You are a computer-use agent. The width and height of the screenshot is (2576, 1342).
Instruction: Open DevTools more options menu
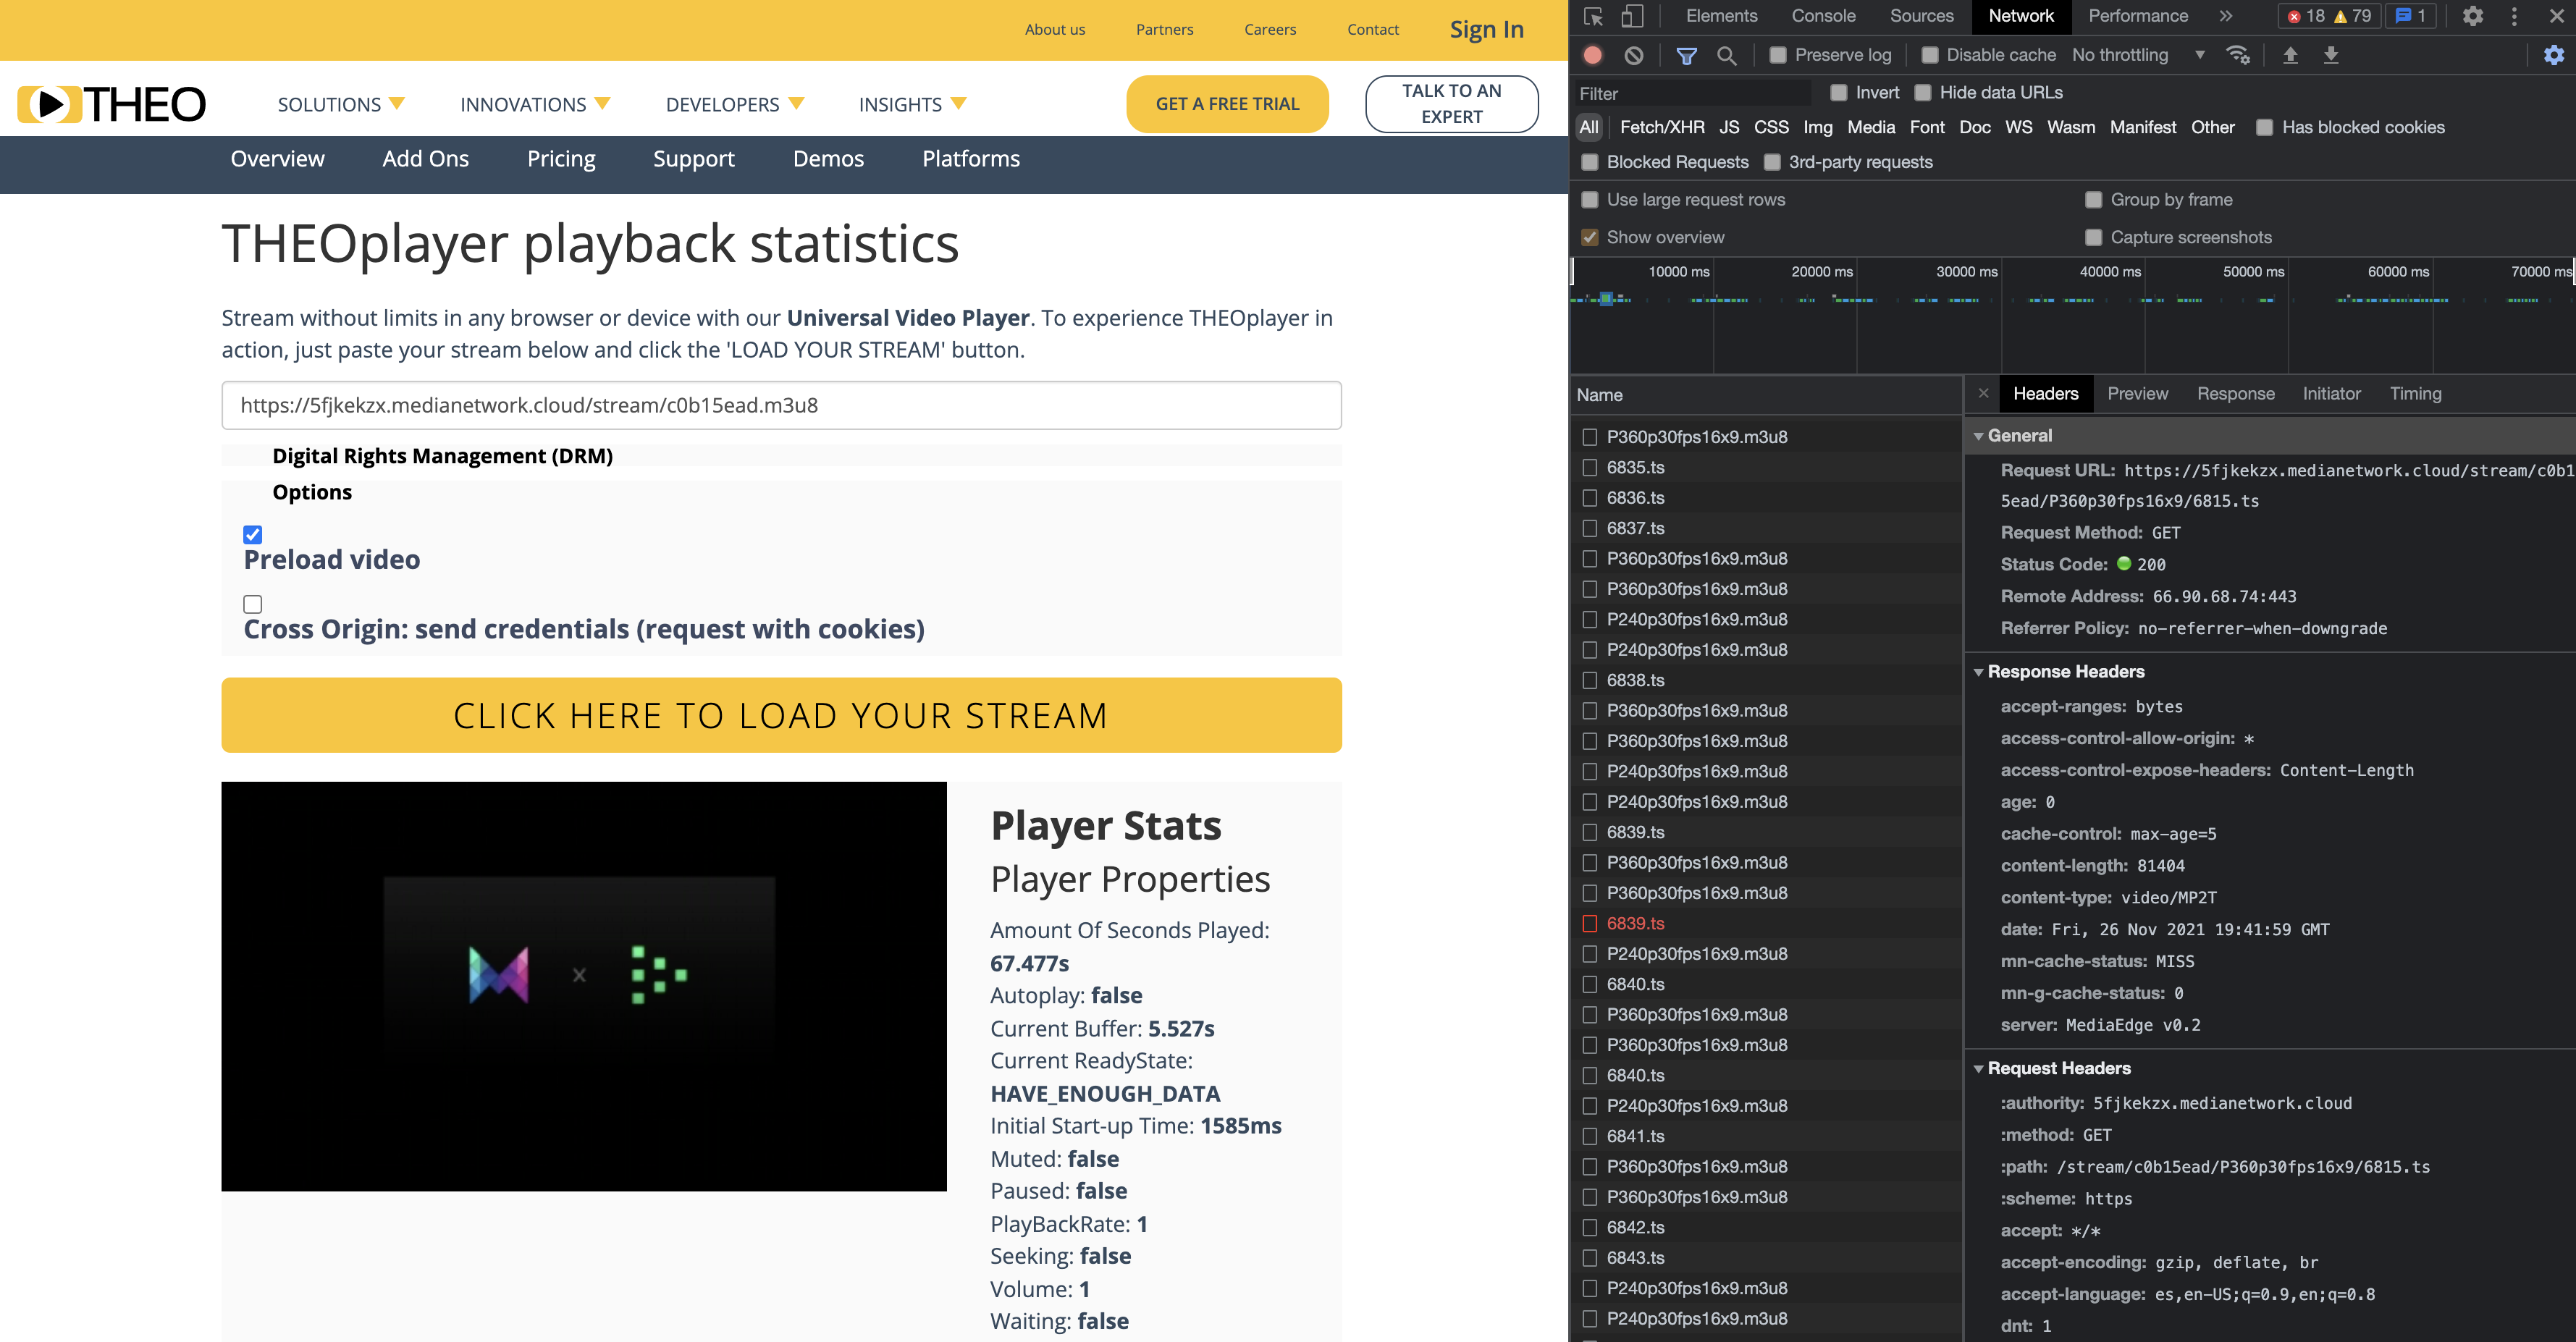[2514, 16]
